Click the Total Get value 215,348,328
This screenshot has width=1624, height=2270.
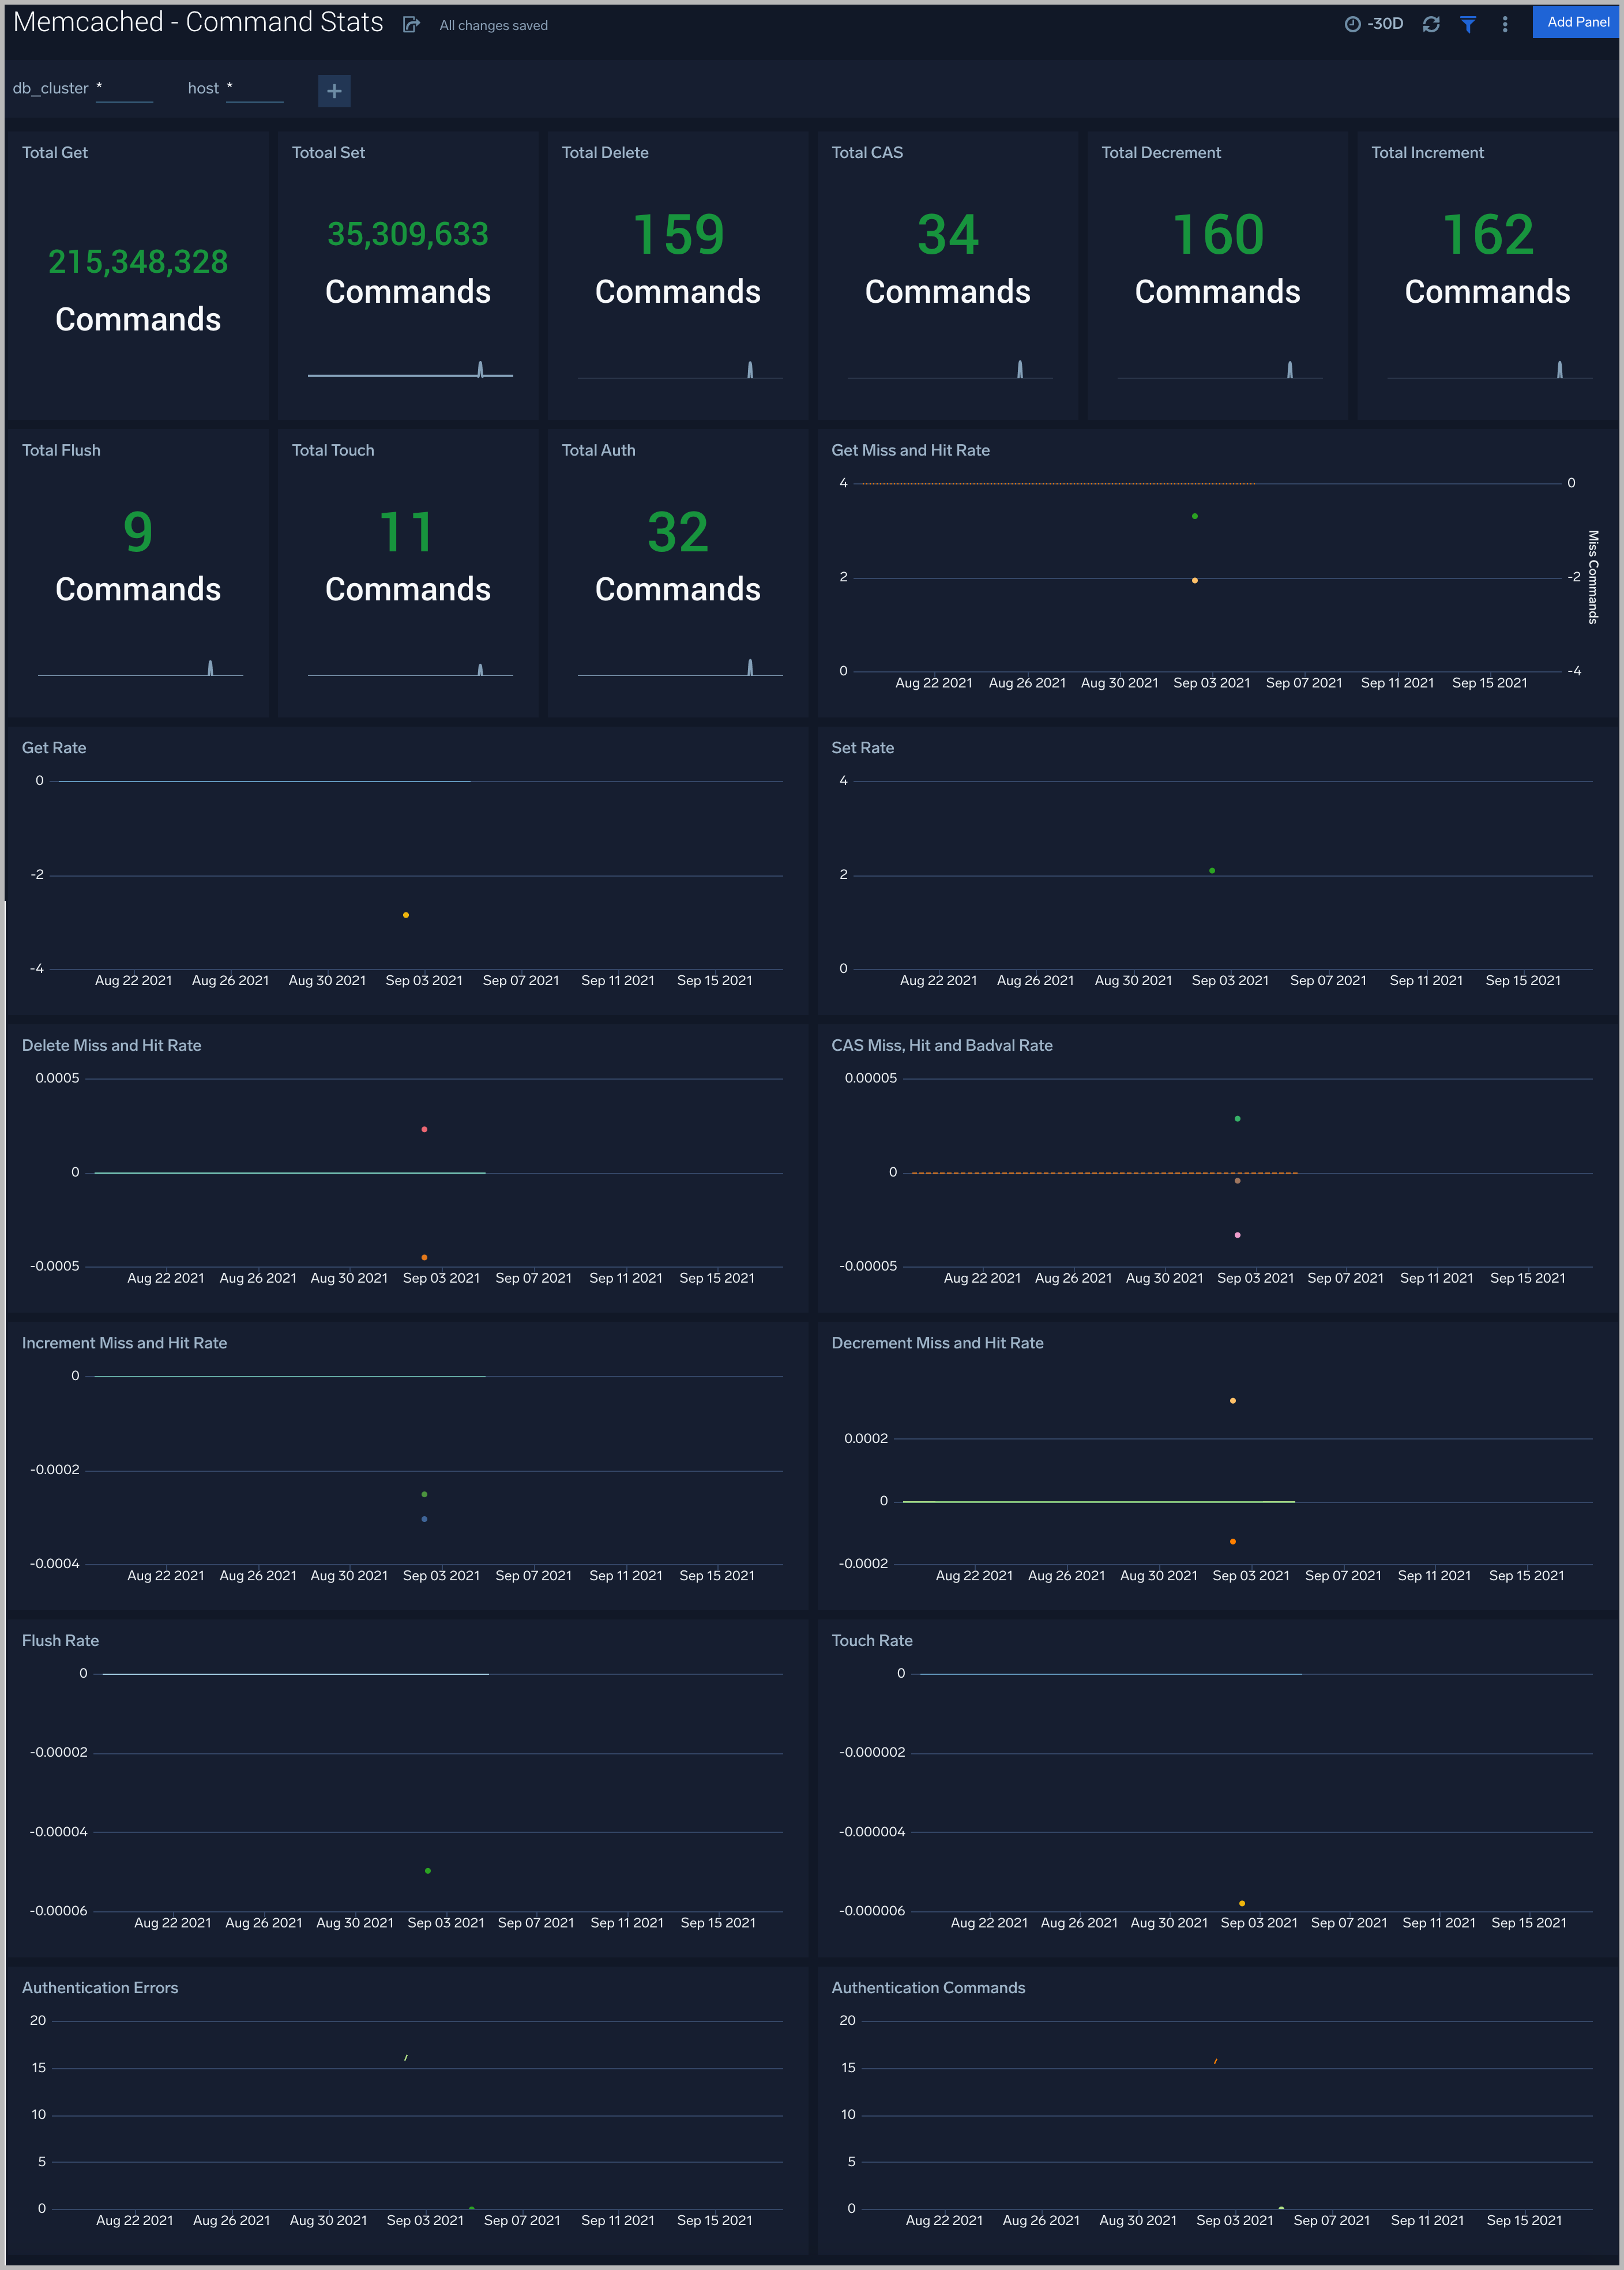(x=139, y=262)
